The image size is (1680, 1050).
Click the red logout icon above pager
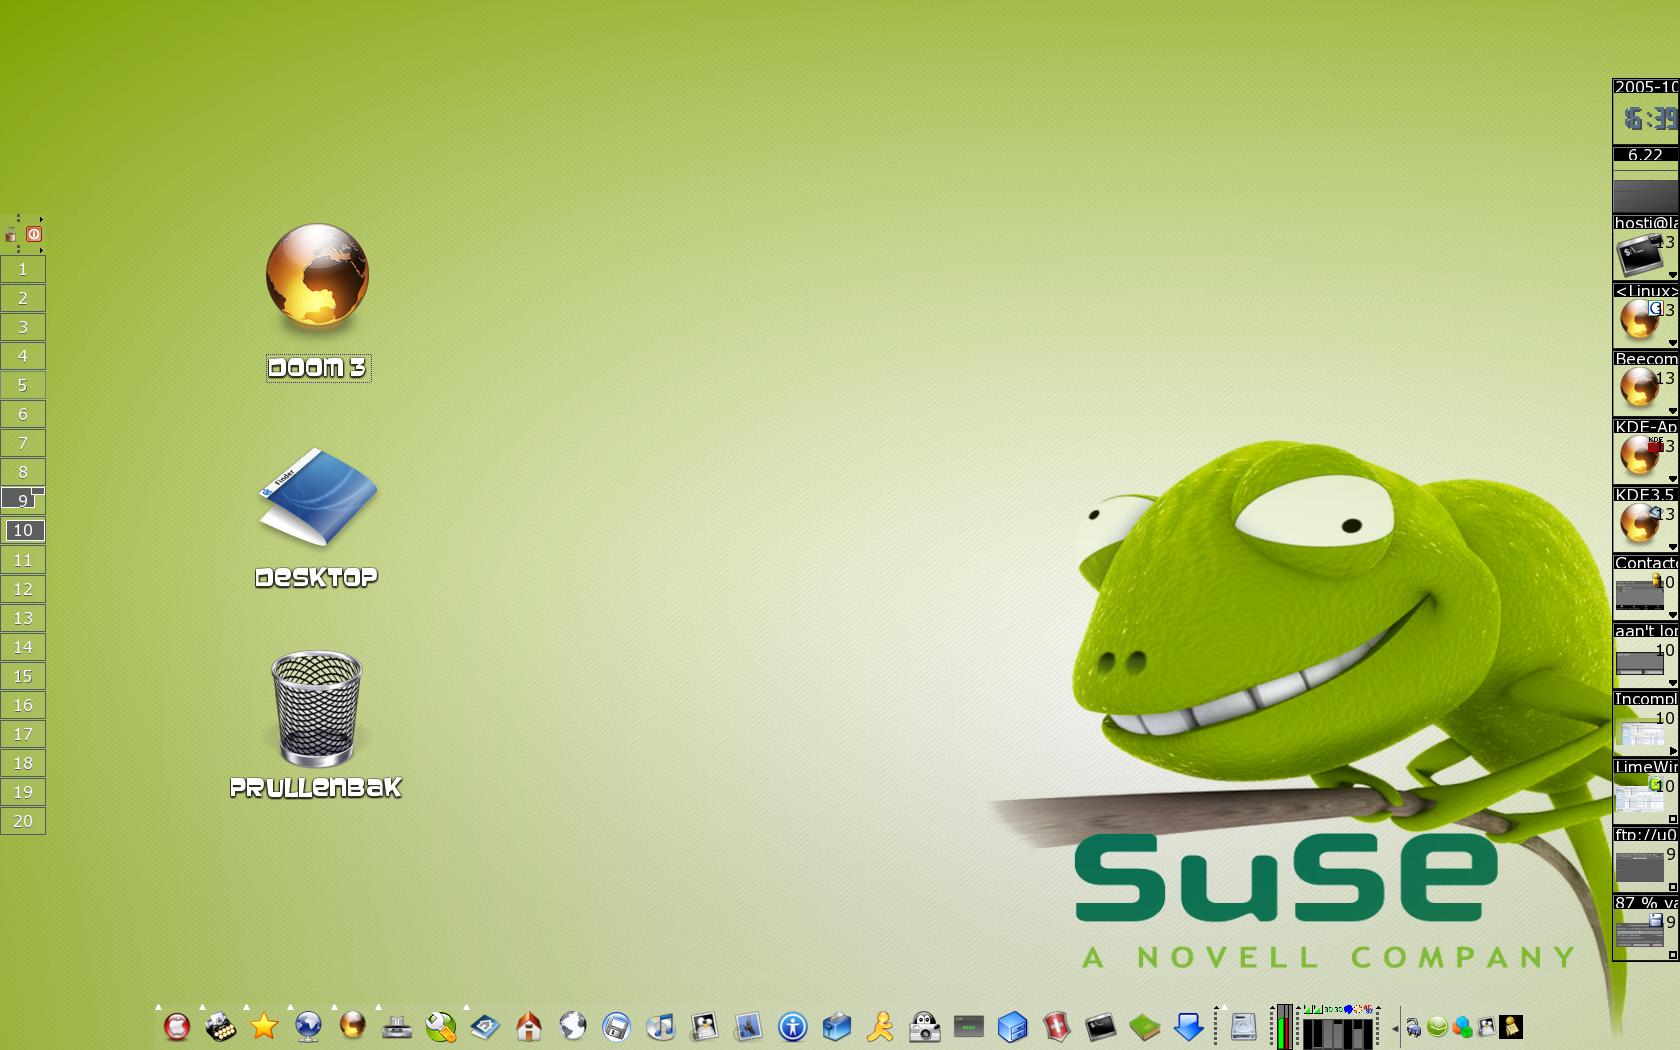point(34,234)
